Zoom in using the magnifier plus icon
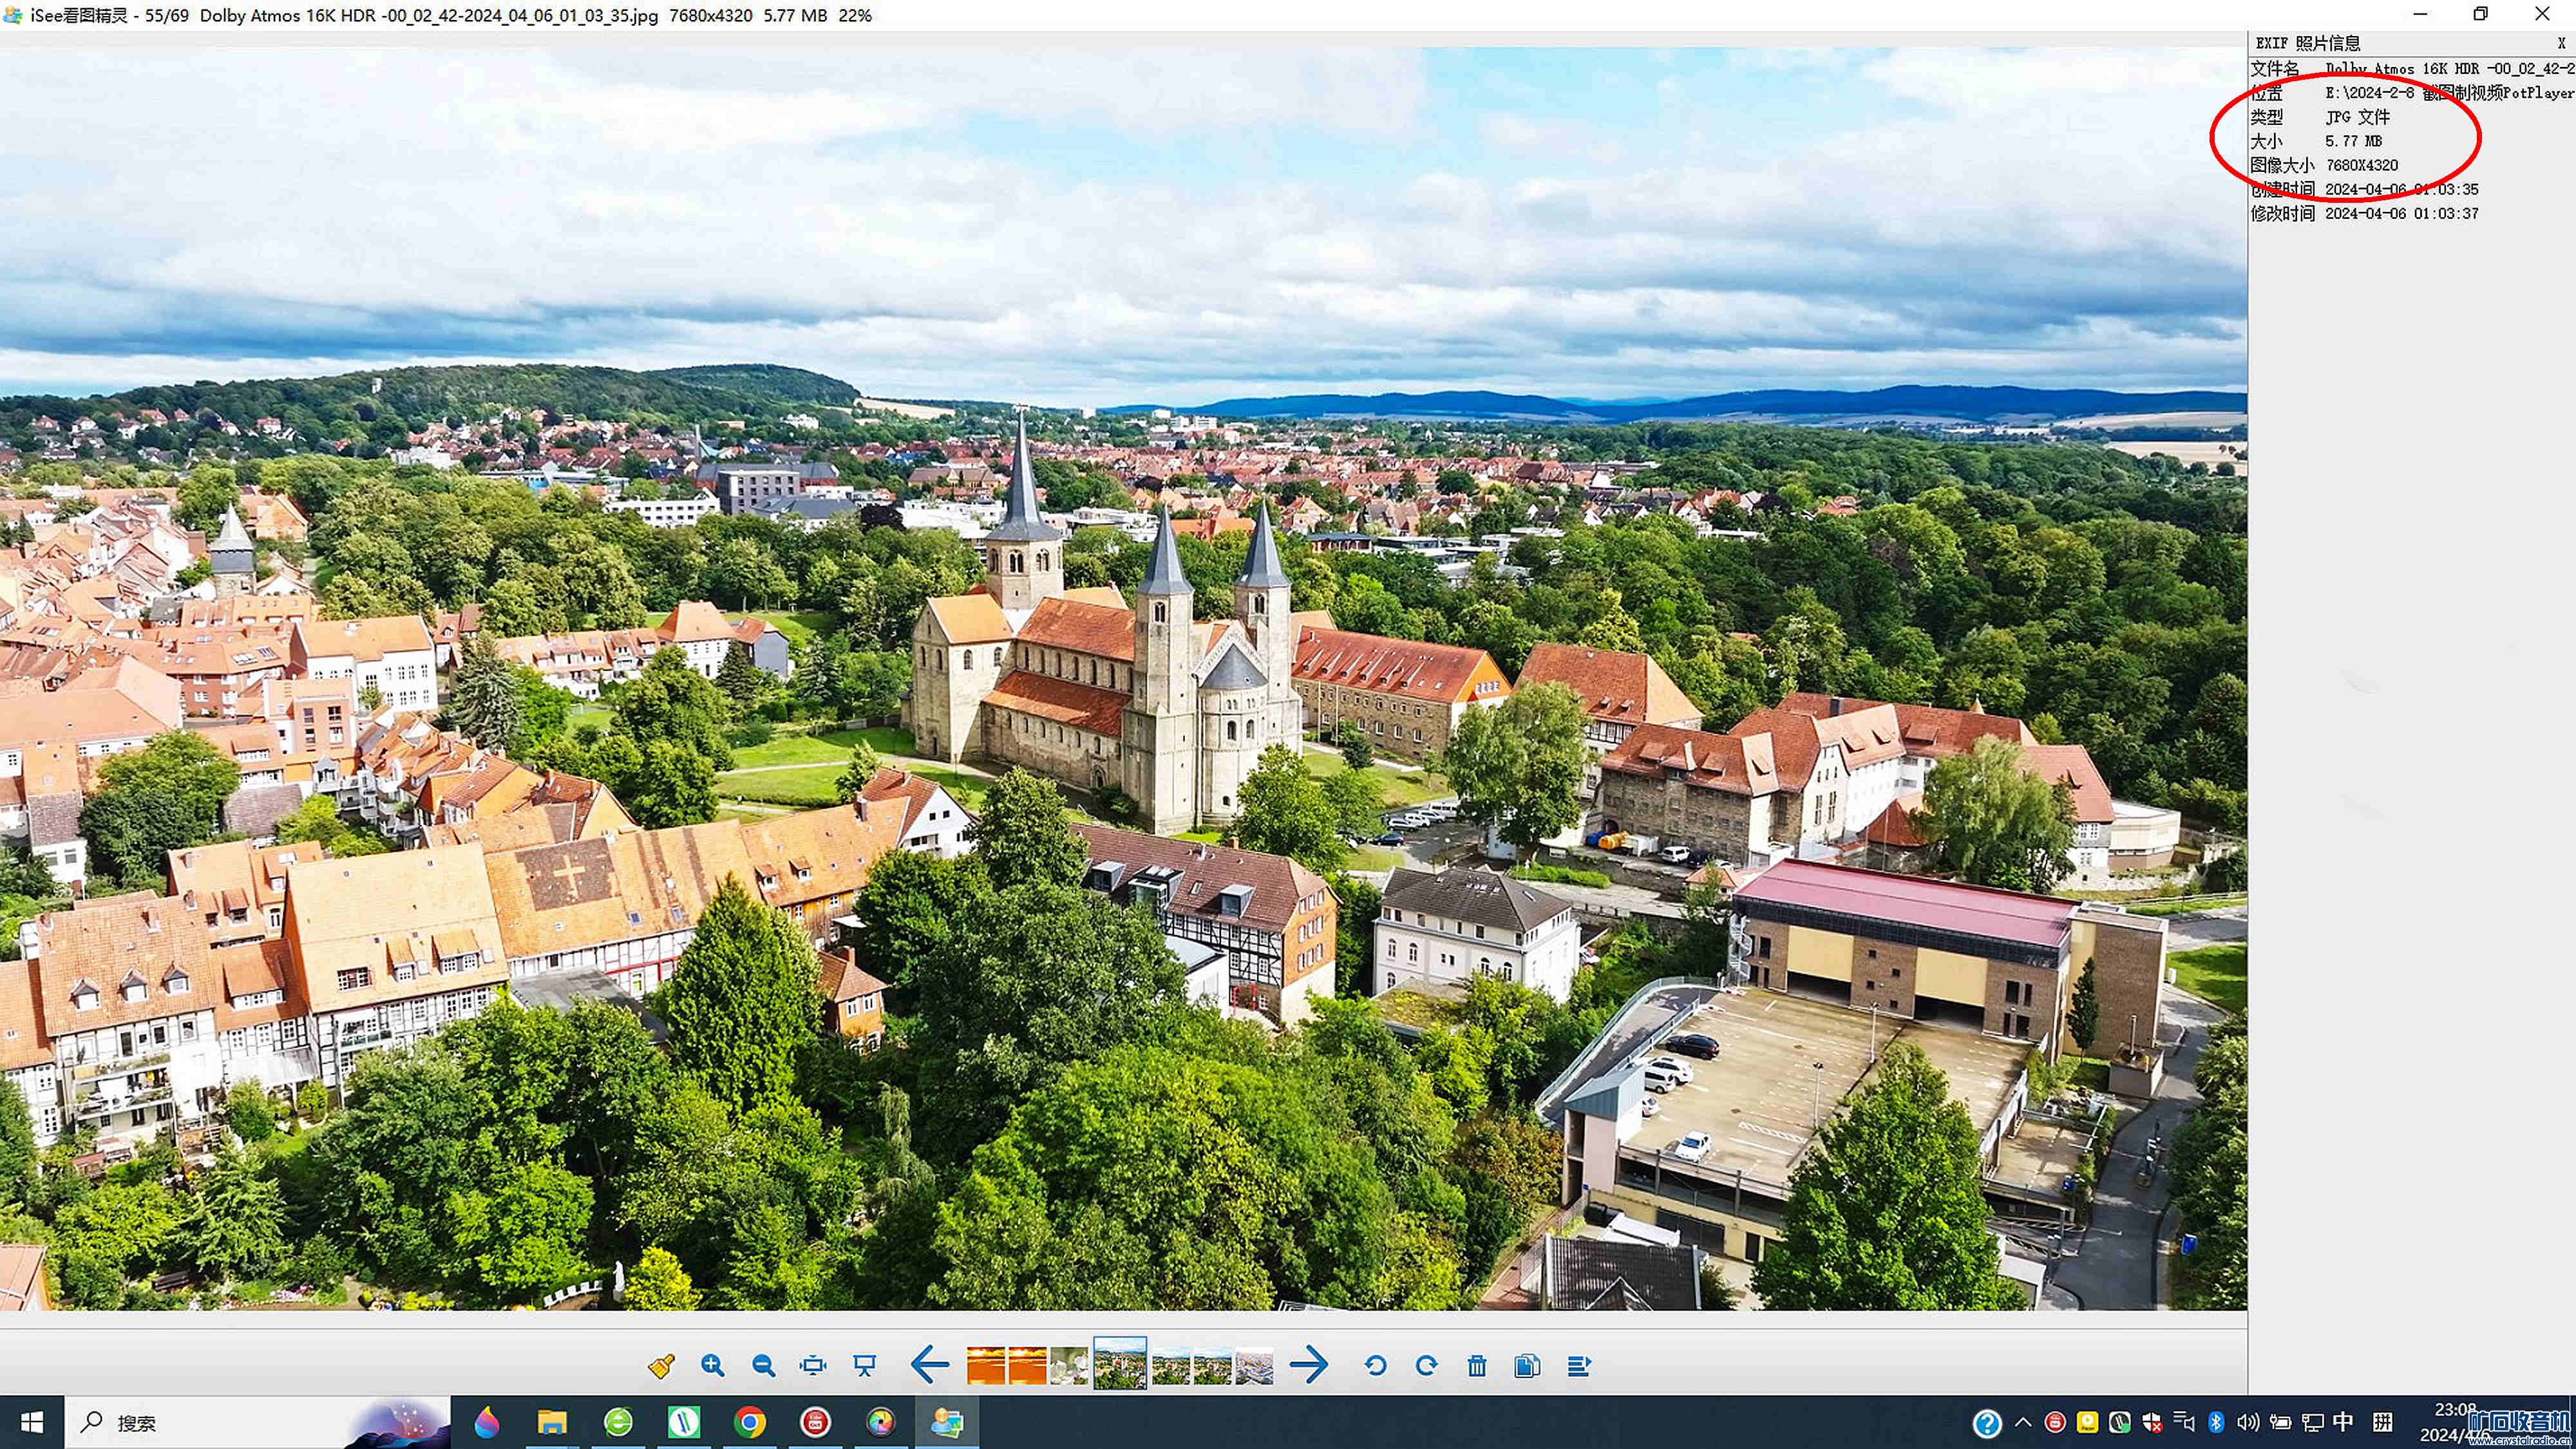Viewport: 2576px width, 1449px height. (712, 1366)
